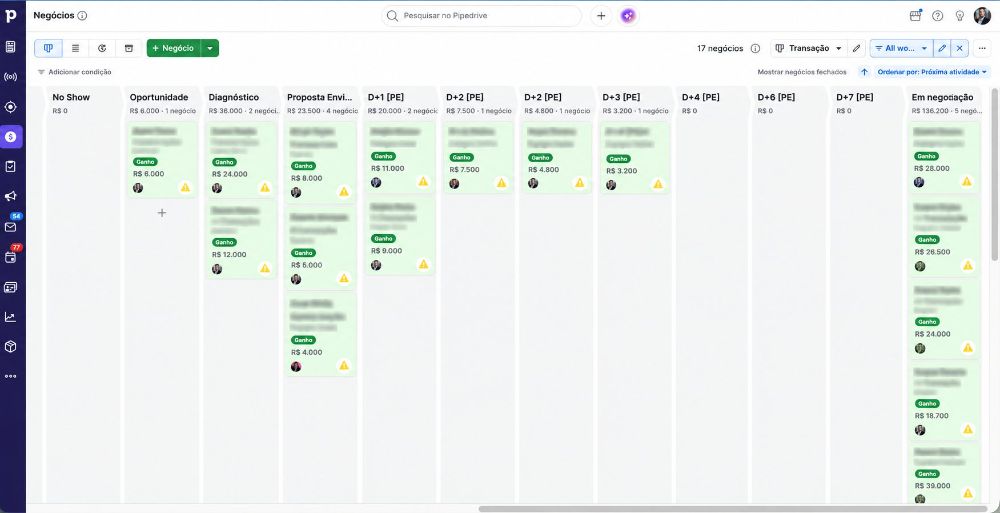Click the Ganho badge on the R$ 12.000 card
Viewport: 1000px width, 513px height.
tap(224, 242)
